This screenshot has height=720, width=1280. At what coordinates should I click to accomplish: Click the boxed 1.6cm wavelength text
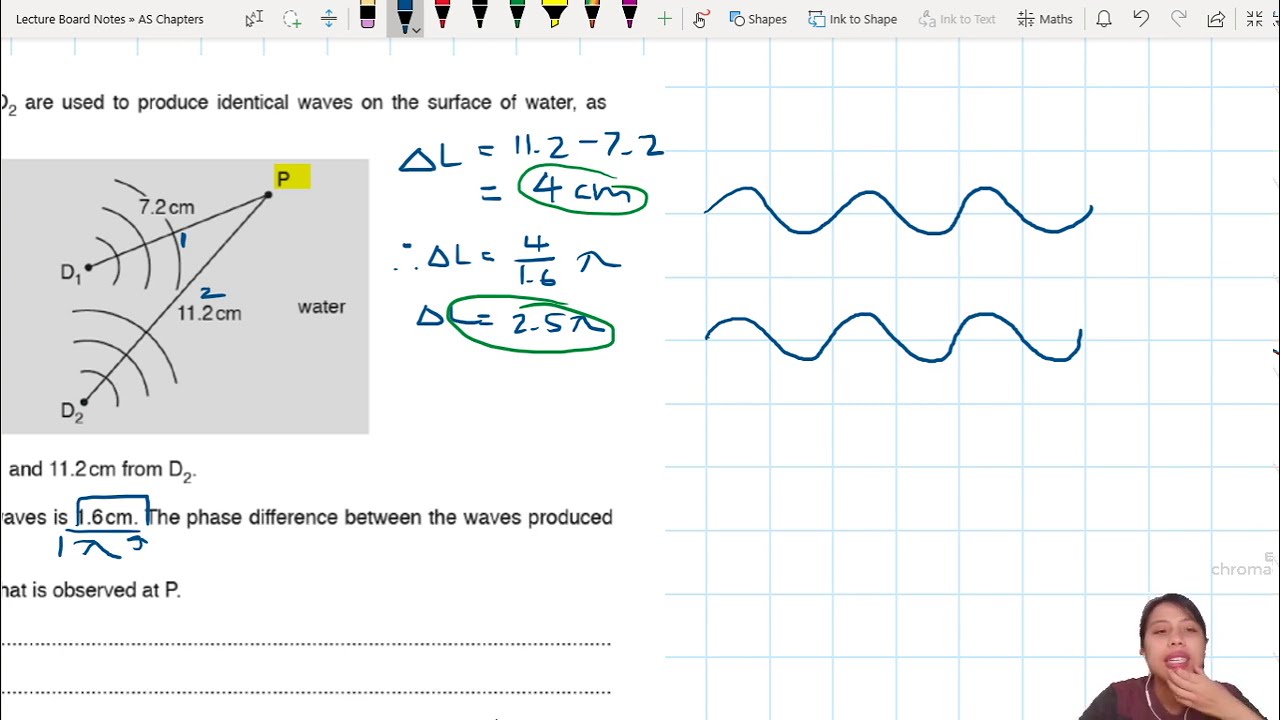click(108, 517)
